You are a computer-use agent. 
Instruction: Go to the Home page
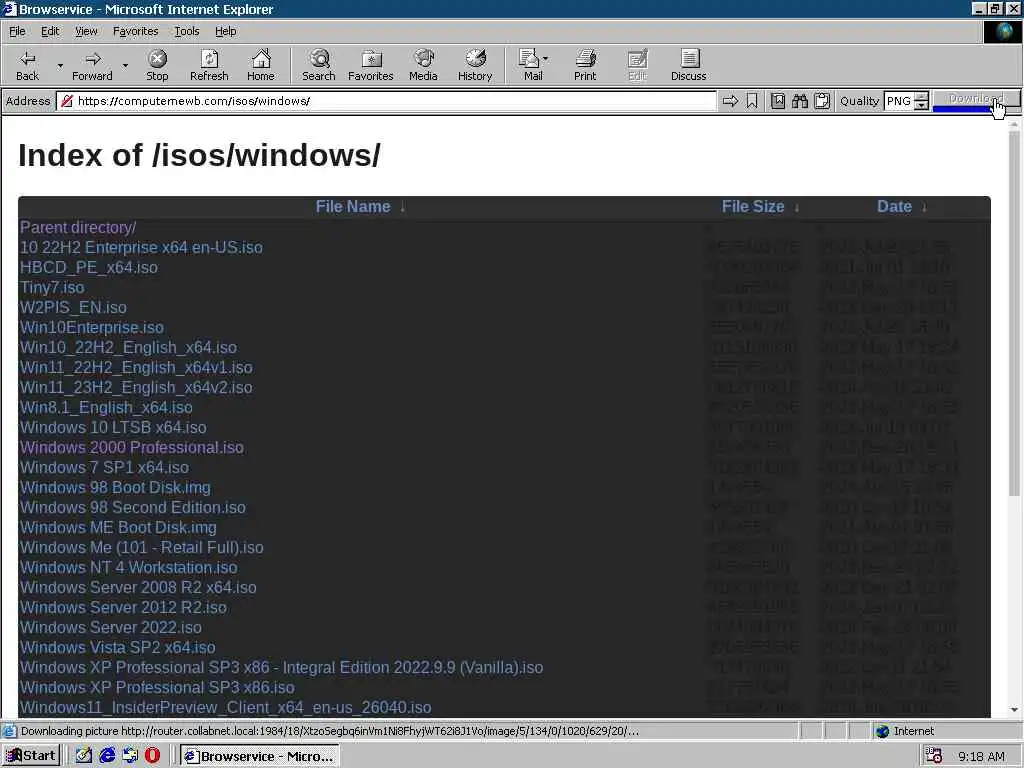tap(261, 65)
